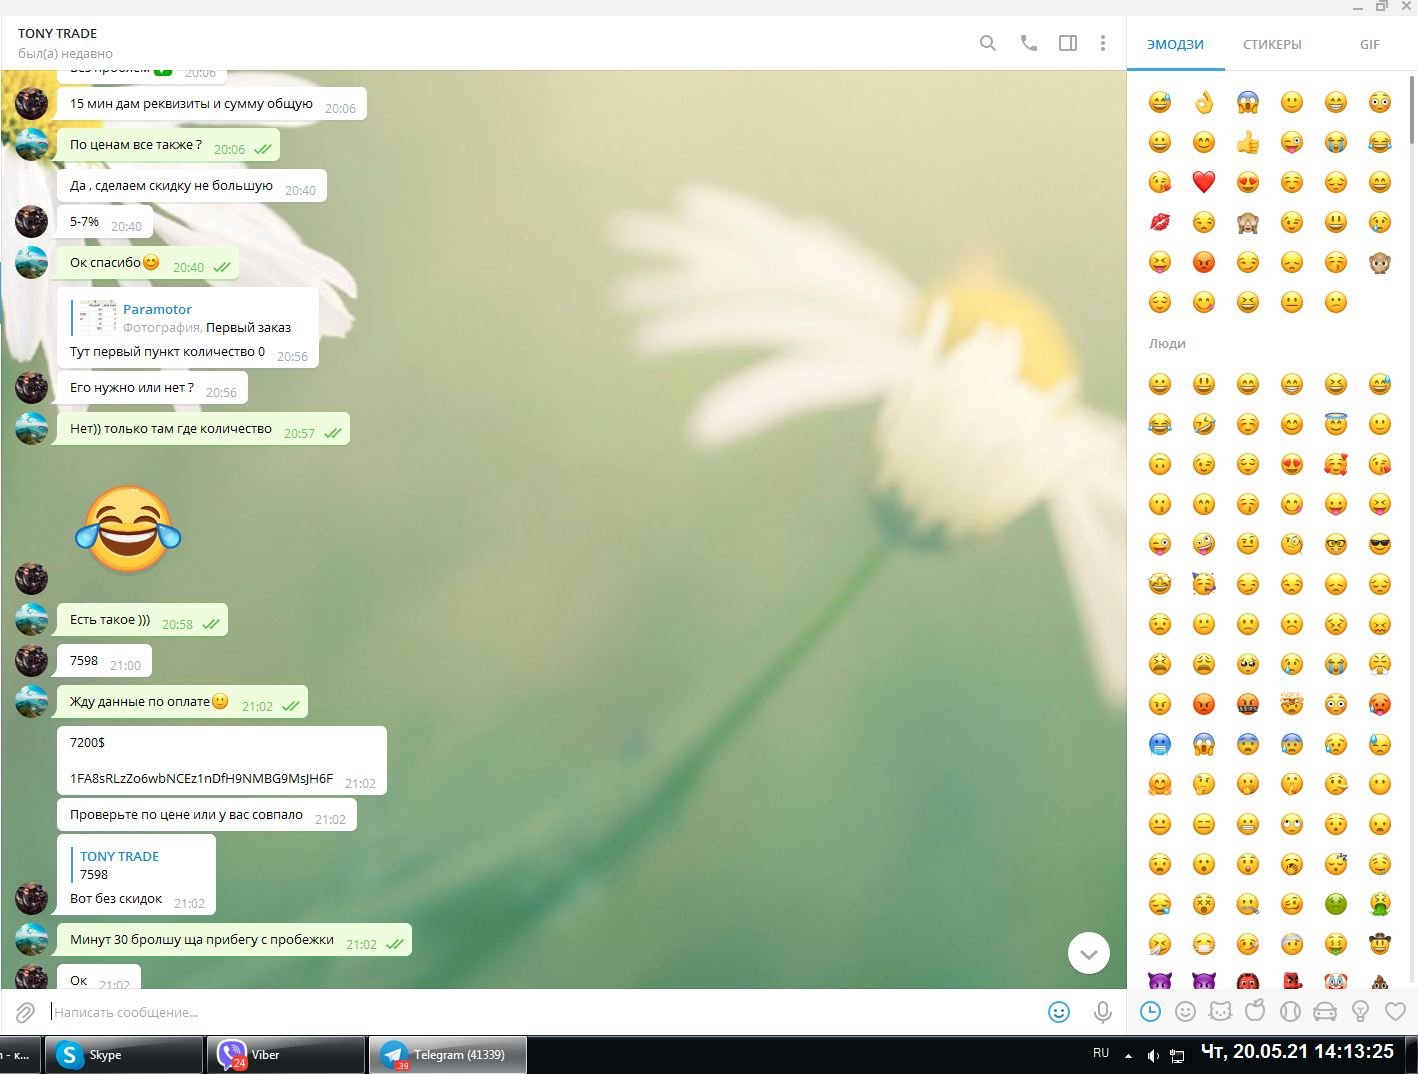
Task: Switch to the ЭМОДЗИ tab
Action: pyautogui.click(x=1175, y=44)
